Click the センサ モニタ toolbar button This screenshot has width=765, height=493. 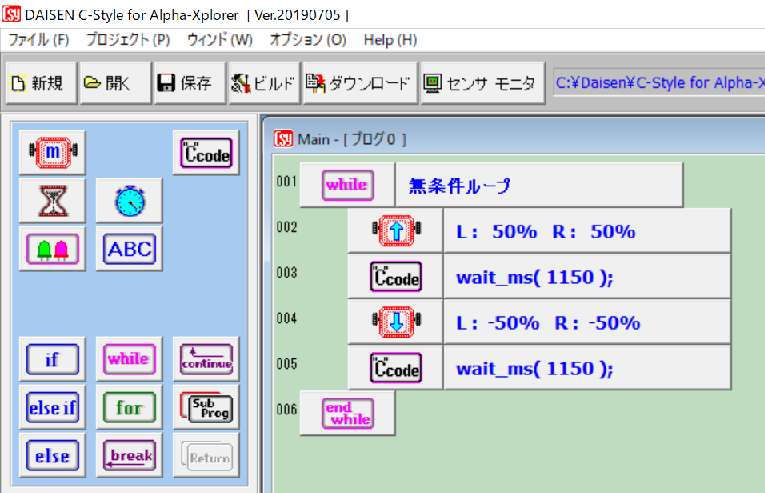point(483,83)
